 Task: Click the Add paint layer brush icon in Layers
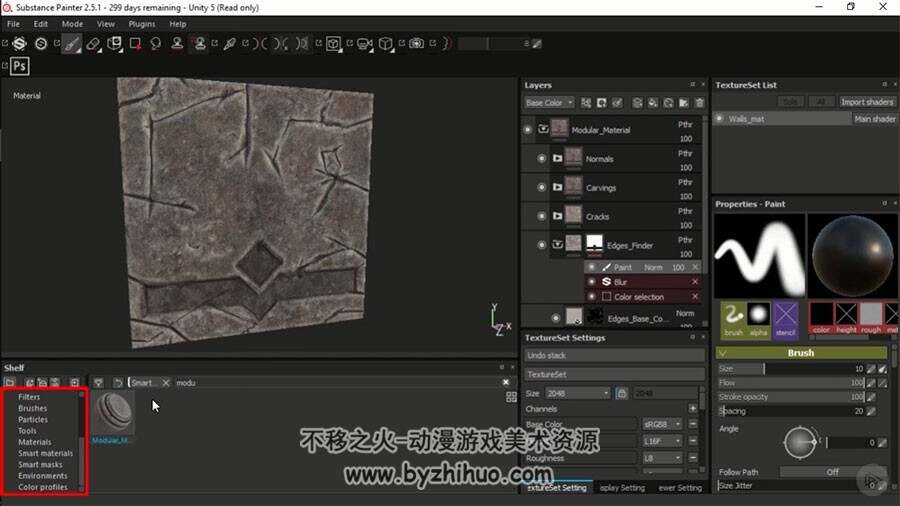coord(617,103)
